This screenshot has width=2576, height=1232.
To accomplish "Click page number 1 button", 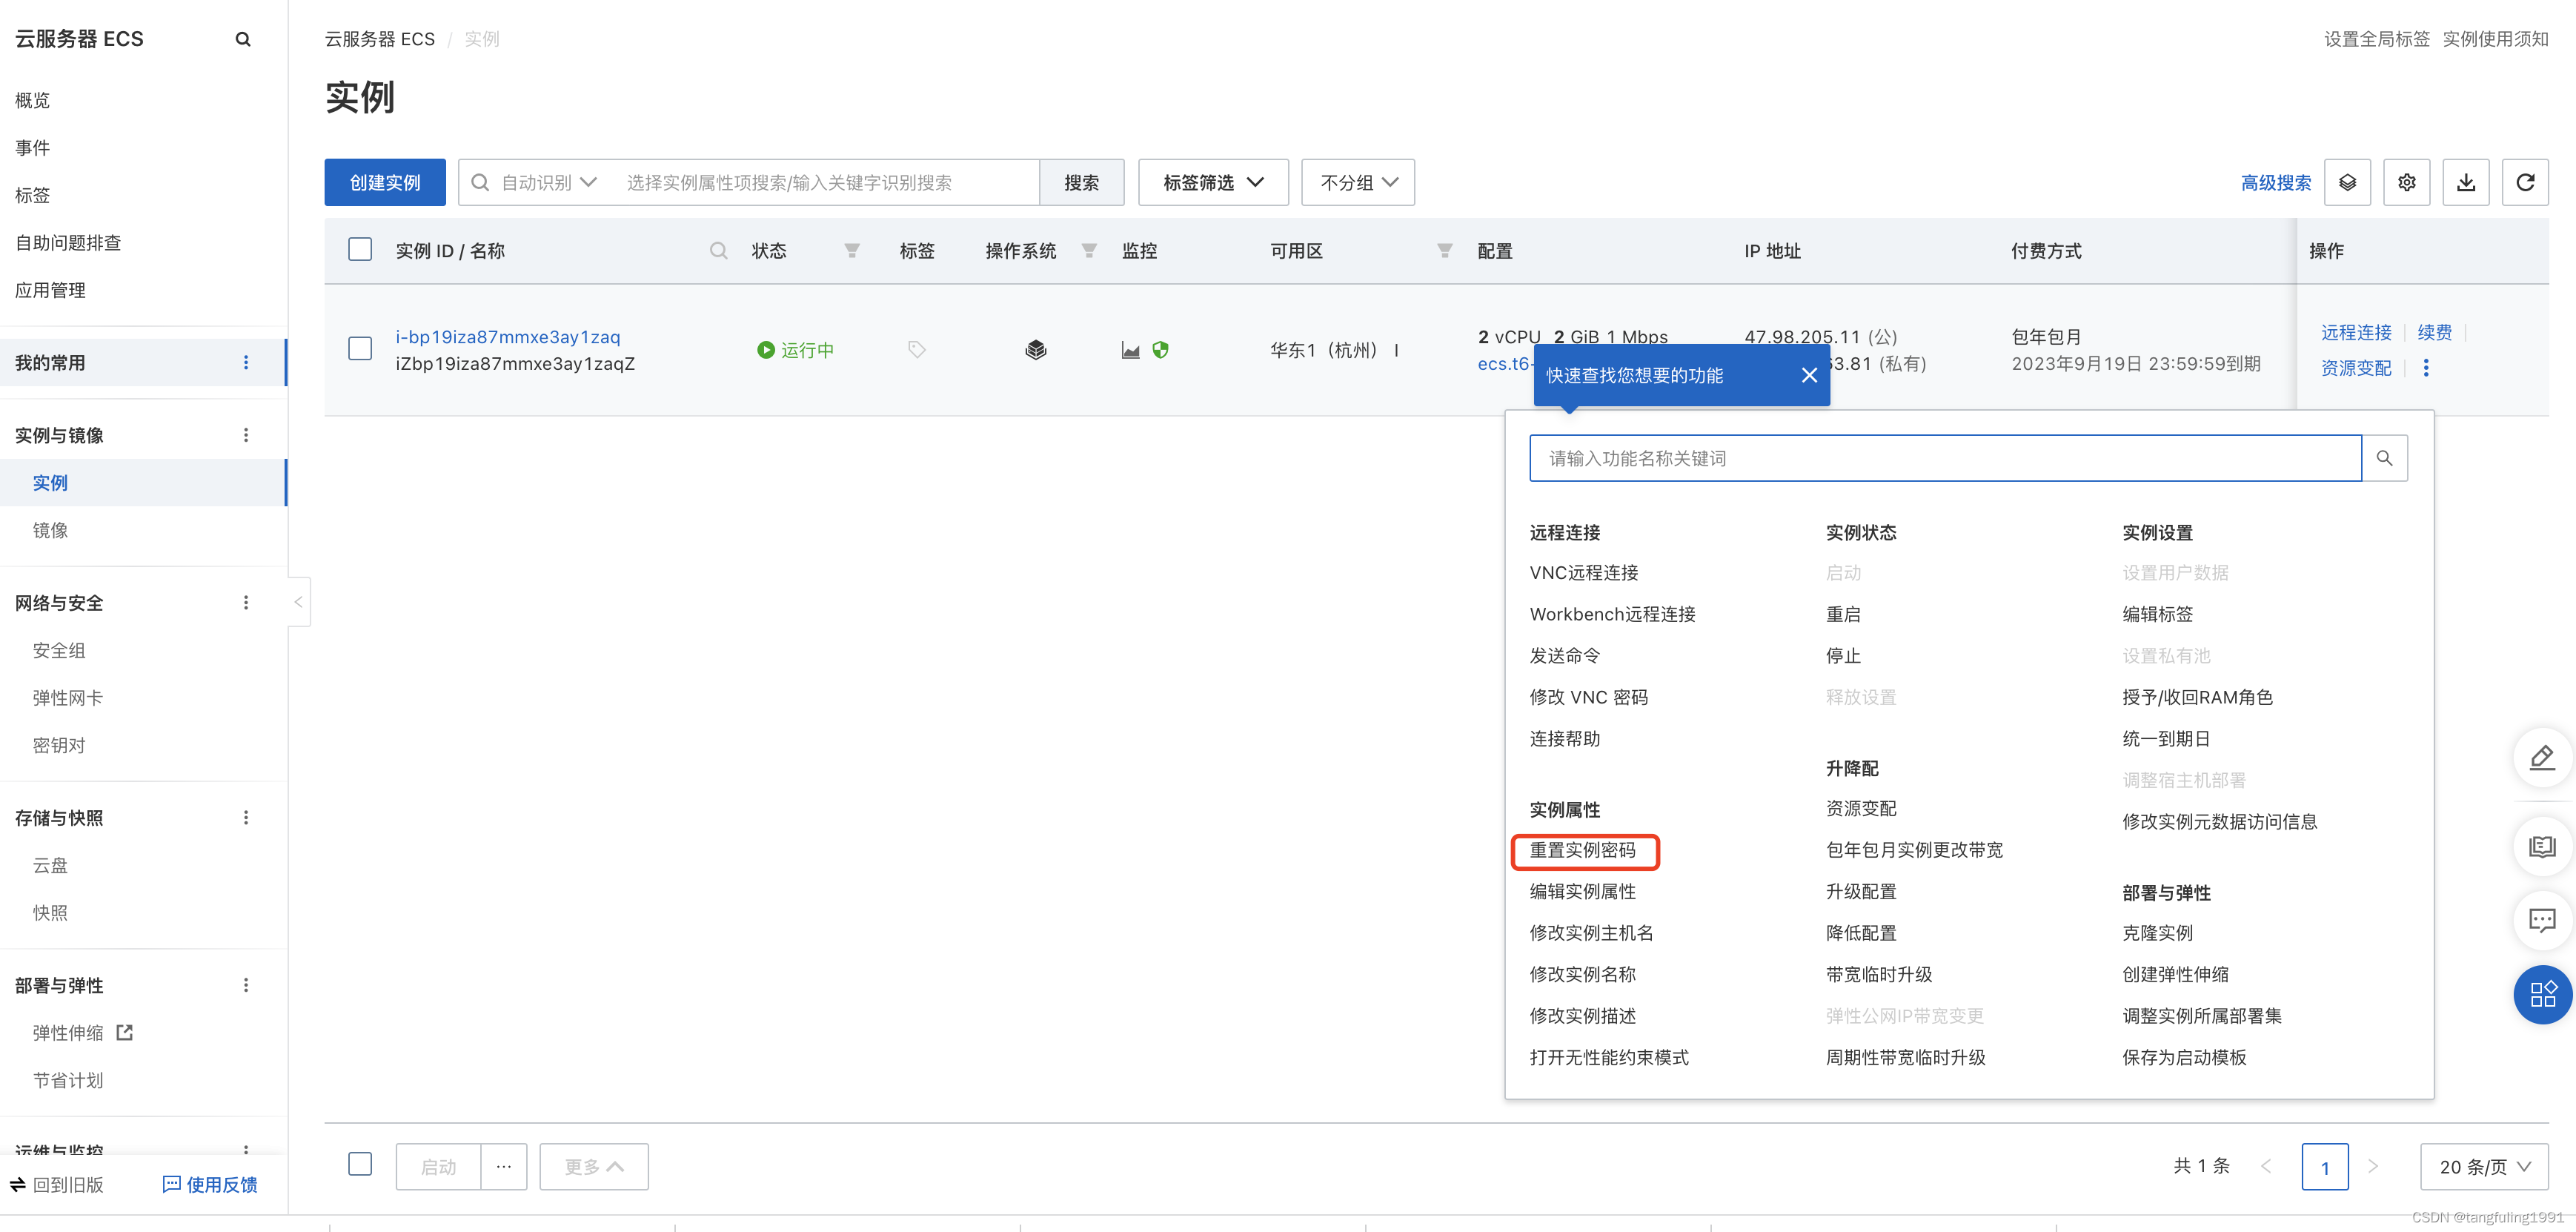I will coord(2325,1166).
